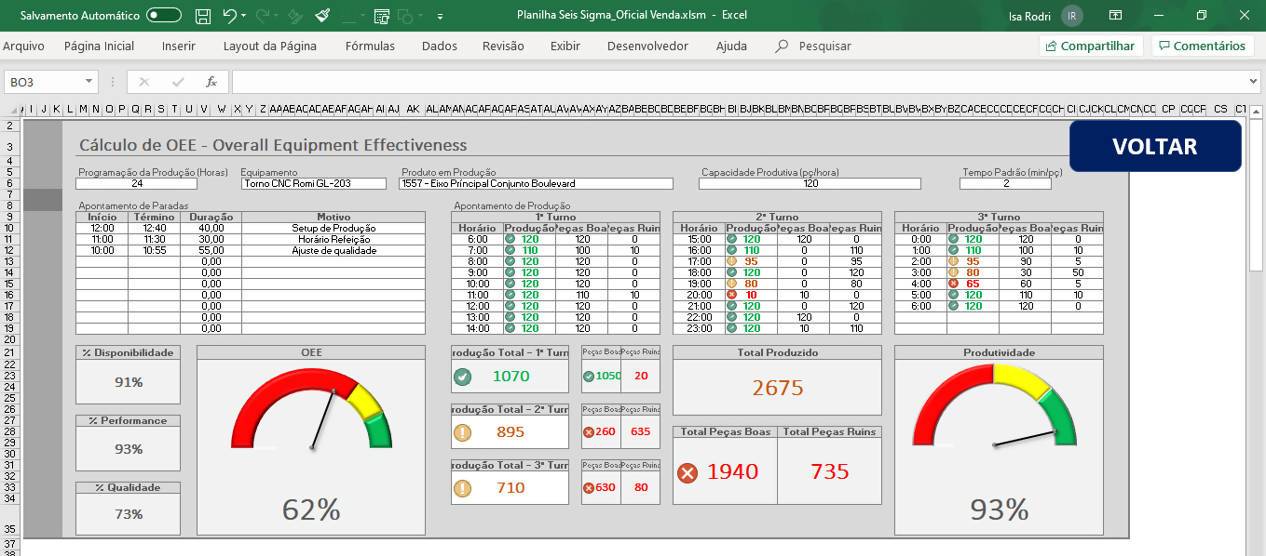
Task: Toggle the Salvamento Automático switch
Action: pyautogui.click(x=164, y=16)
